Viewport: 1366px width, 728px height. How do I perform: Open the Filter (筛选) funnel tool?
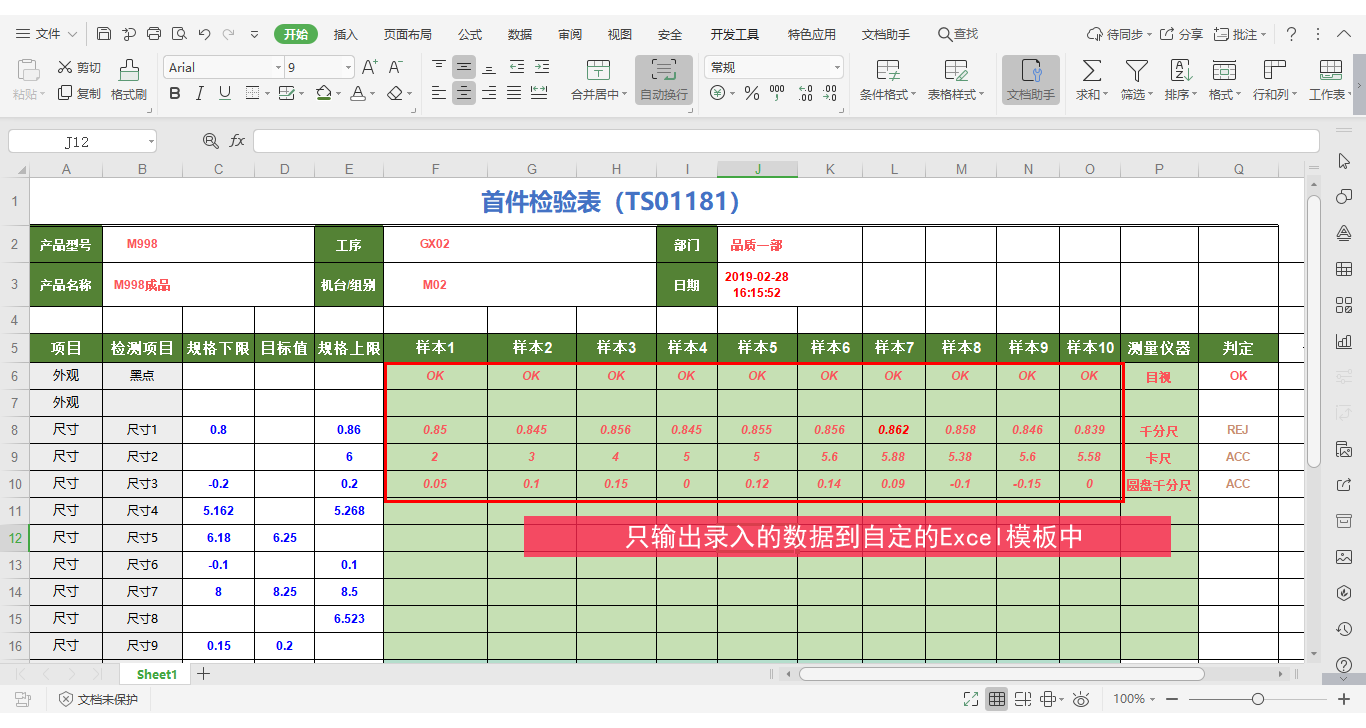pyautogui.click(x=1136, y=71)
